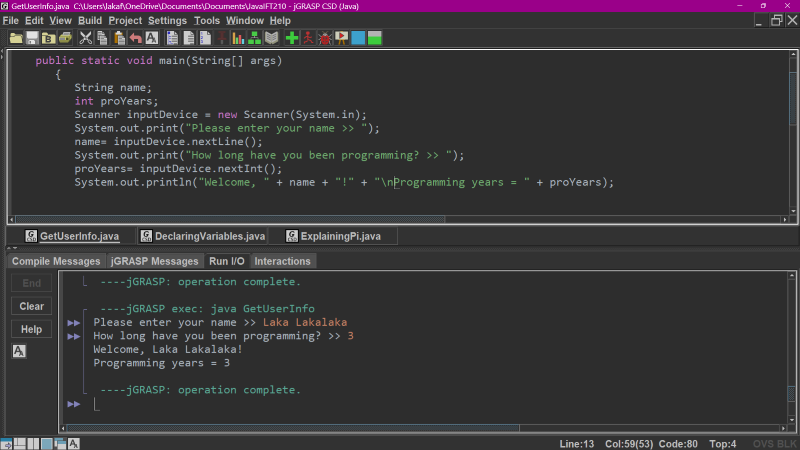Run the program with the red running man
800x450 pixels.
[x=308, y=38]
